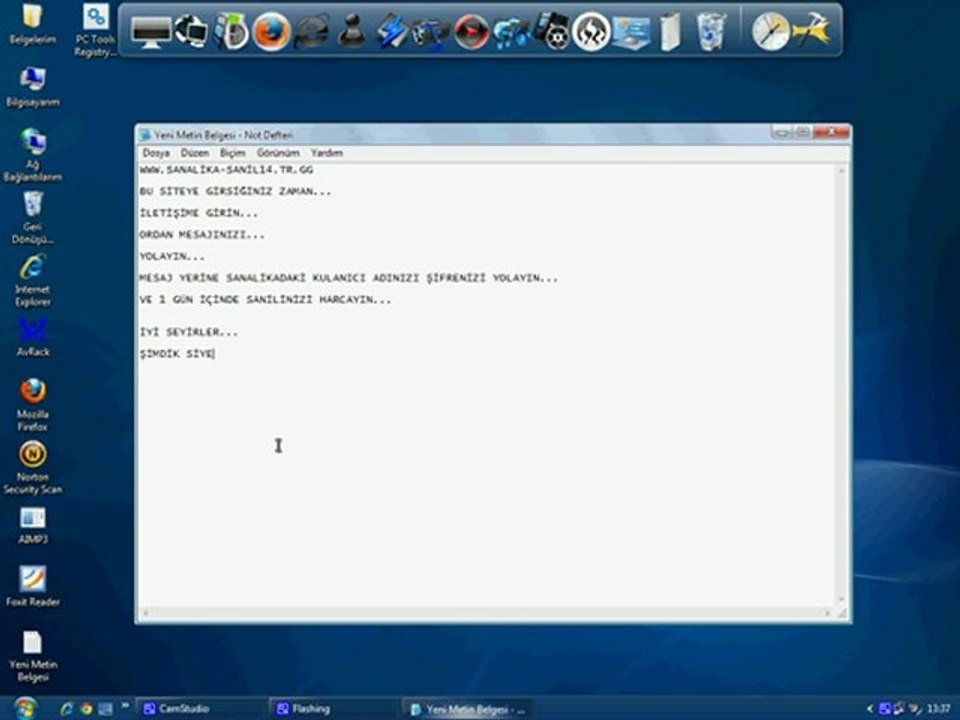Select PC Tools Registry desktop icon

pyautogui.click(x=95, y=31)
